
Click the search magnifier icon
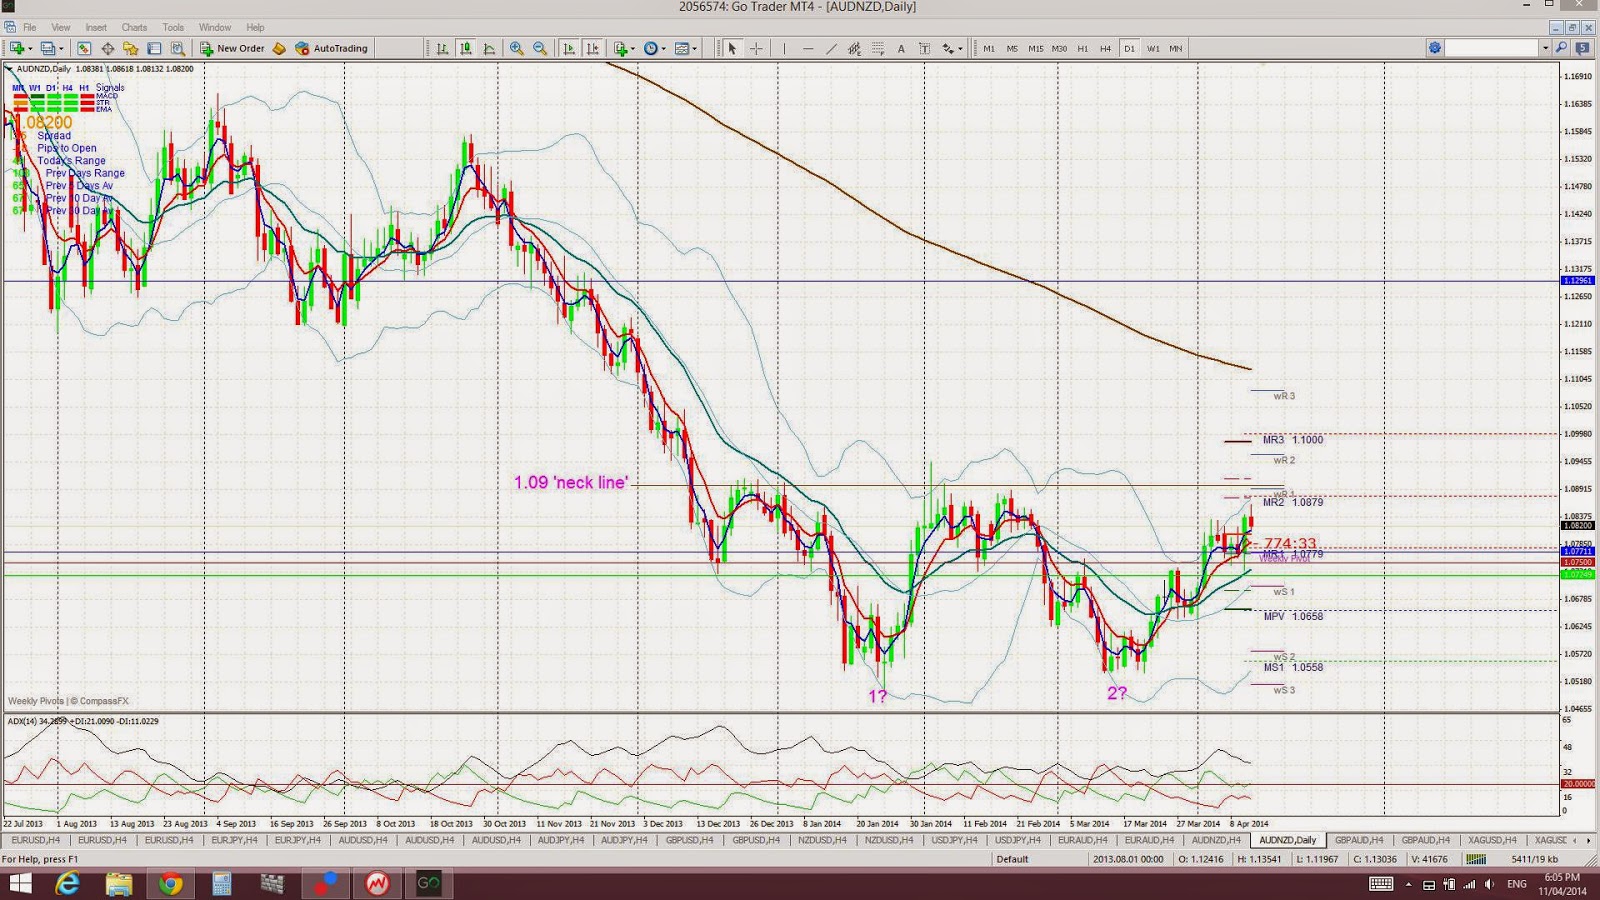pos(1562,48)
